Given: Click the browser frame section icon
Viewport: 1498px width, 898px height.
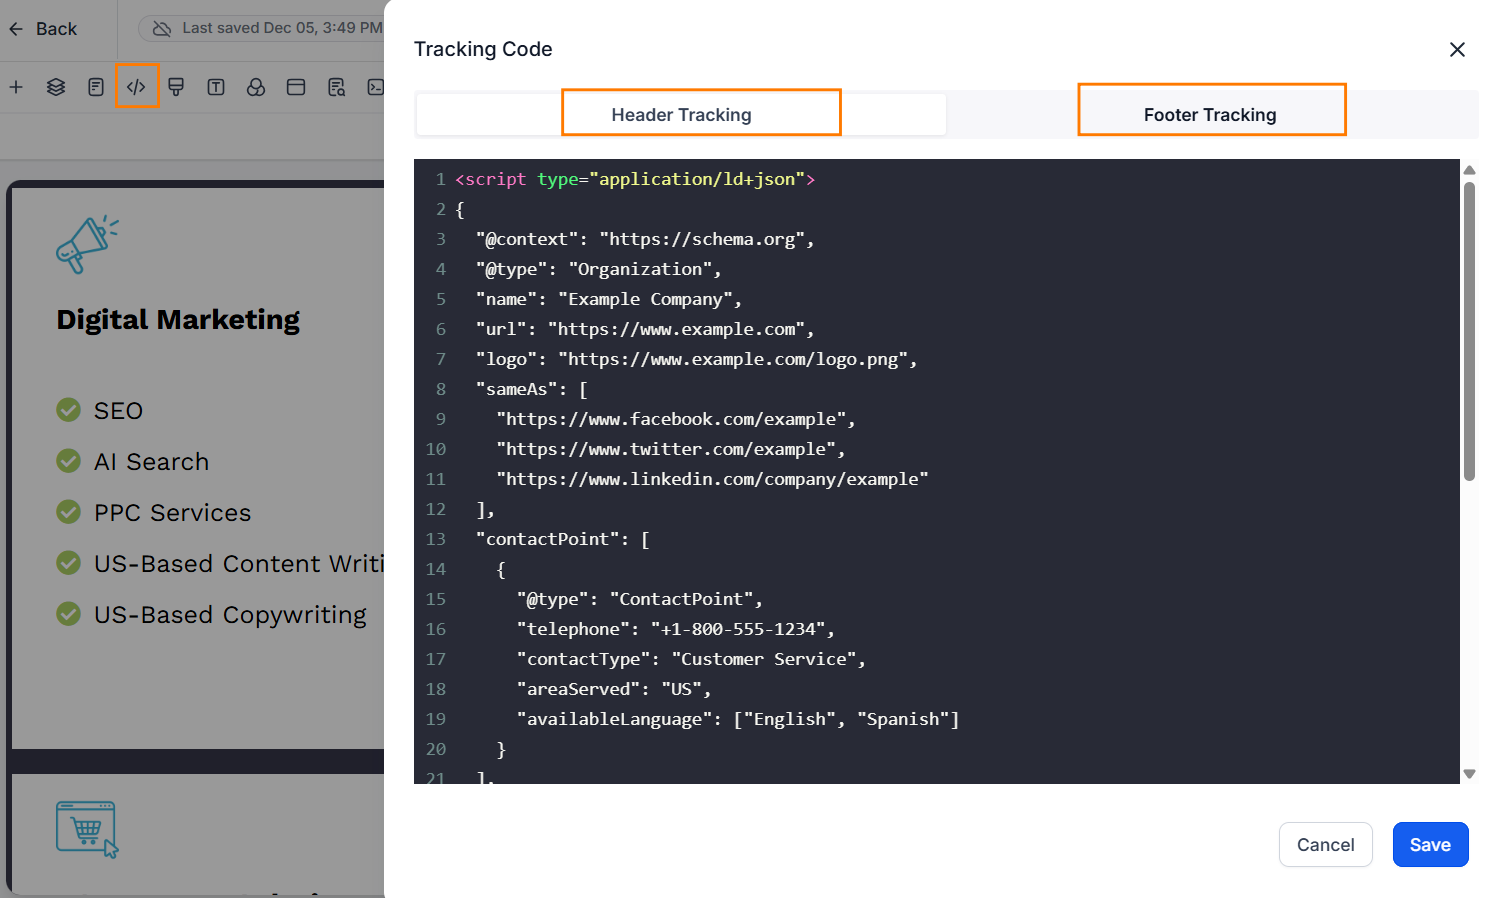Looking at the screenshot, I should tap(296, 87).
